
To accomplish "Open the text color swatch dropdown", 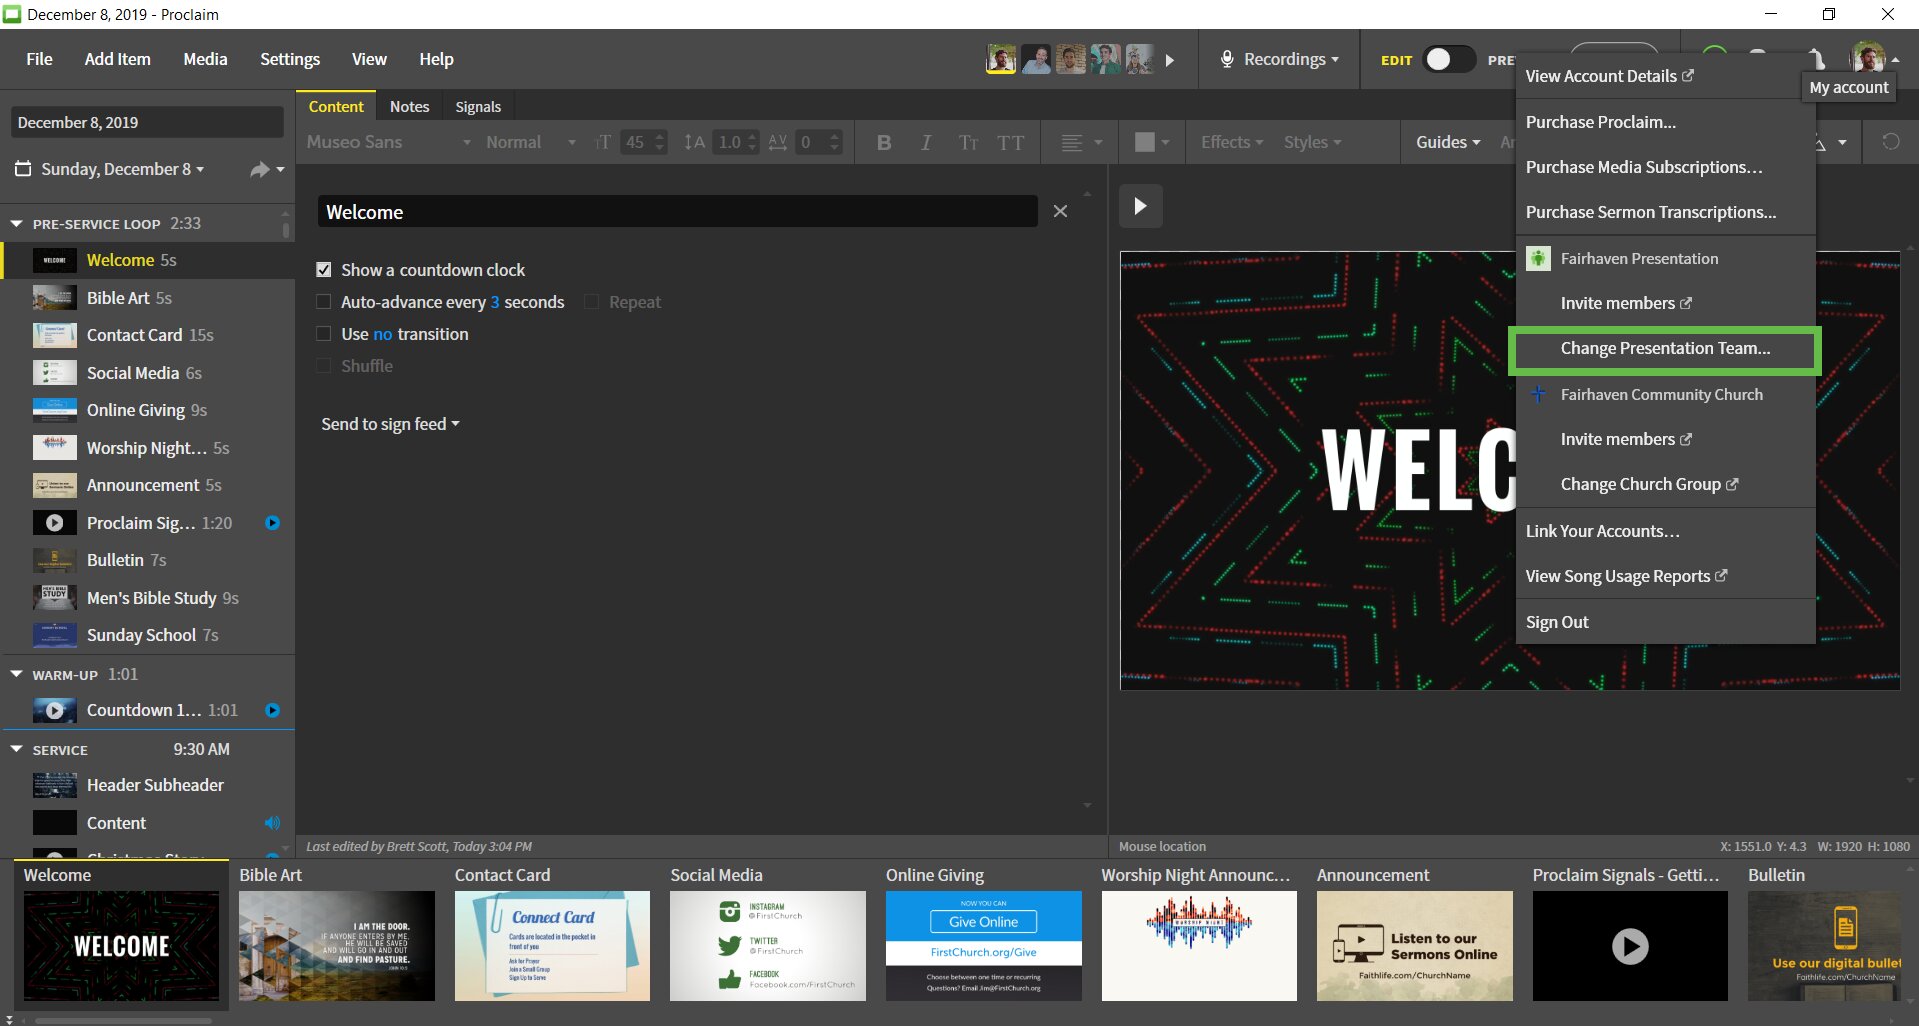I will pos(1152,142).
